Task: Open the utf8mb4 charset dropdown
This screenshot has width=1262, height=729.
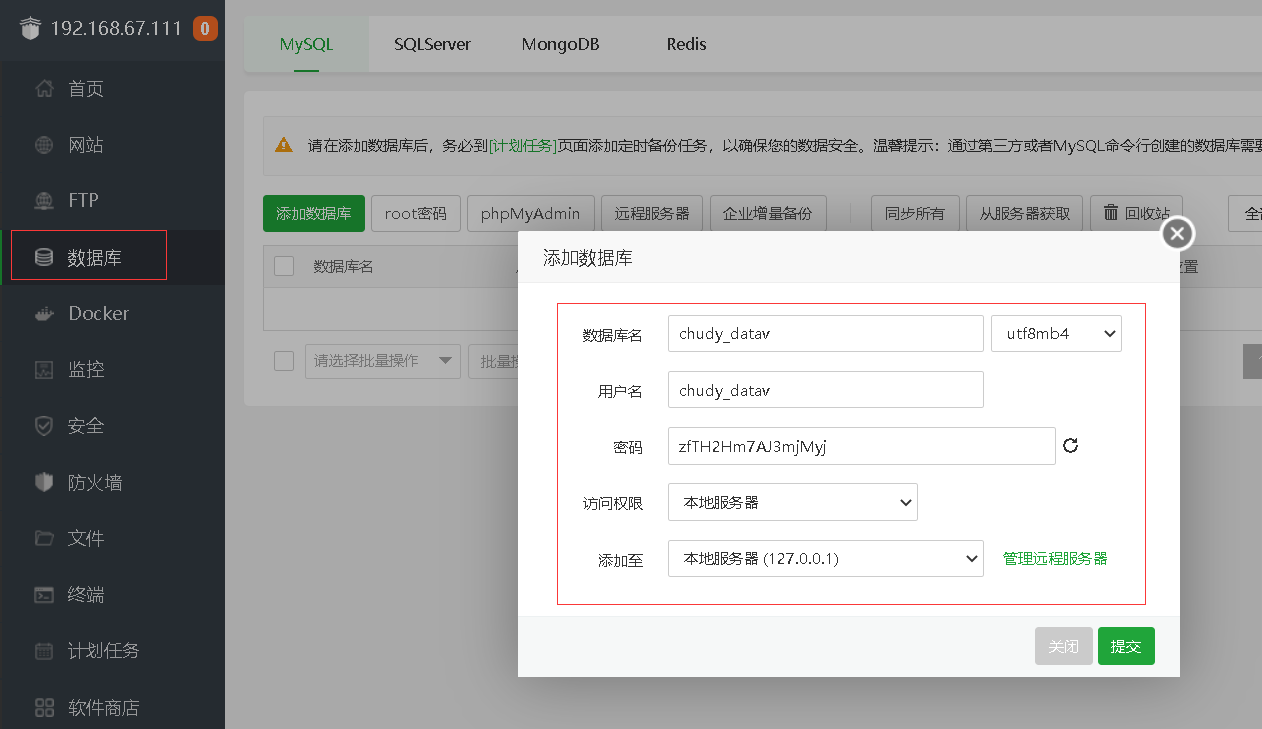Action: [1056, 333]
